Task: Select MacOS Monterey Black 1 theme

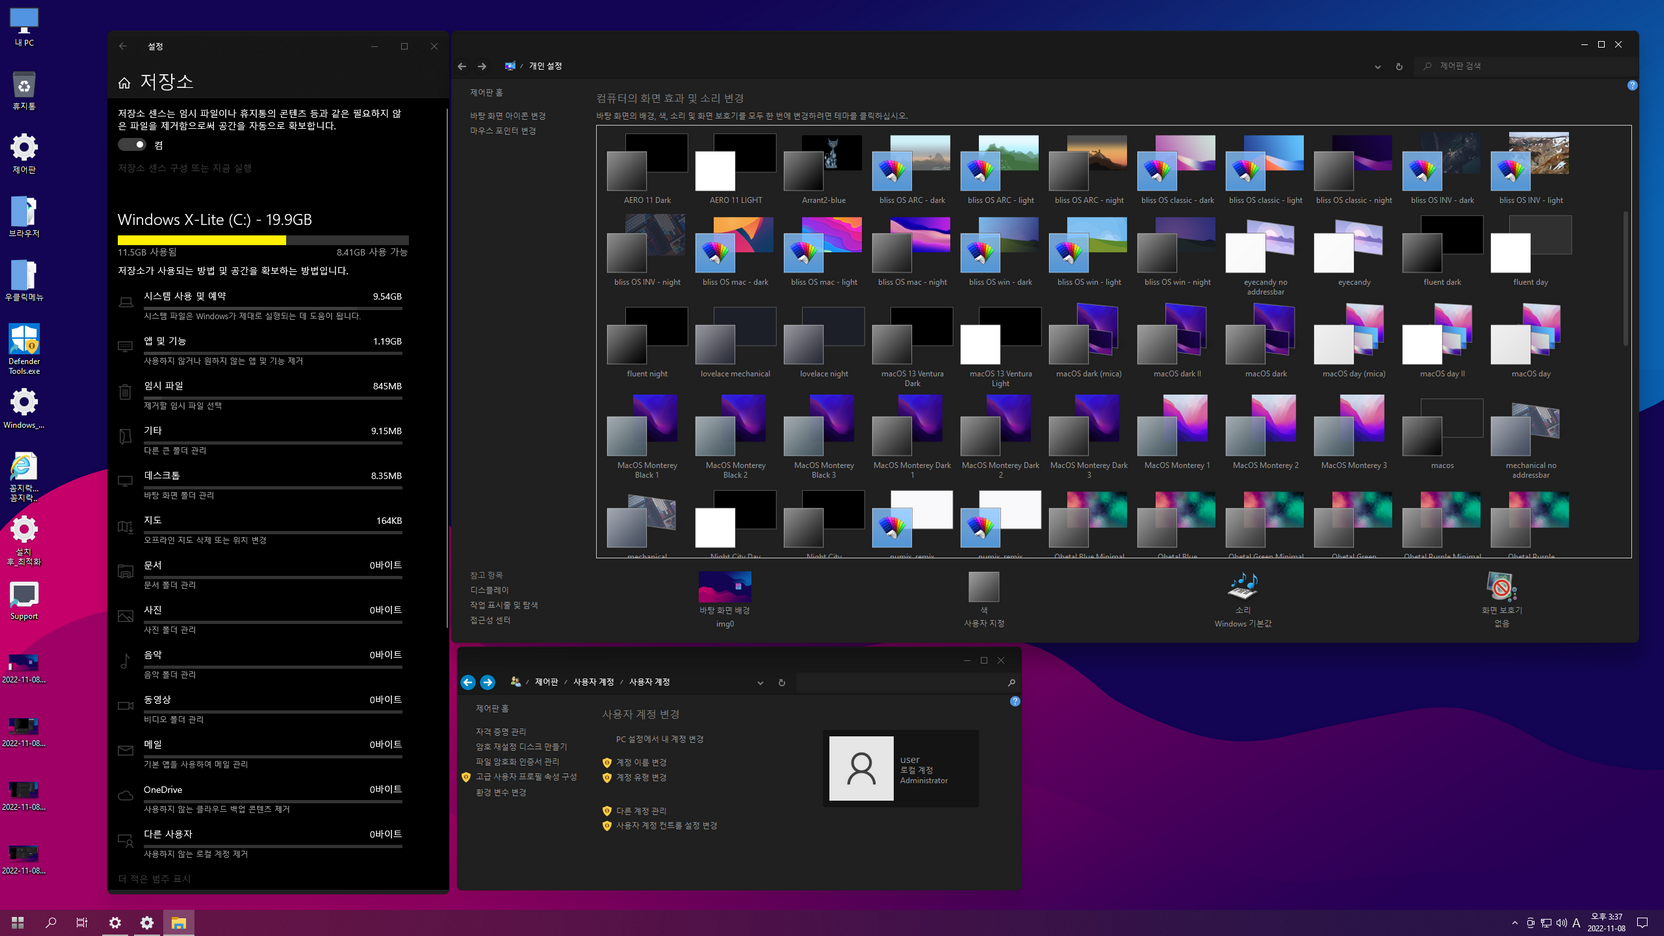Action: point(647,436)
